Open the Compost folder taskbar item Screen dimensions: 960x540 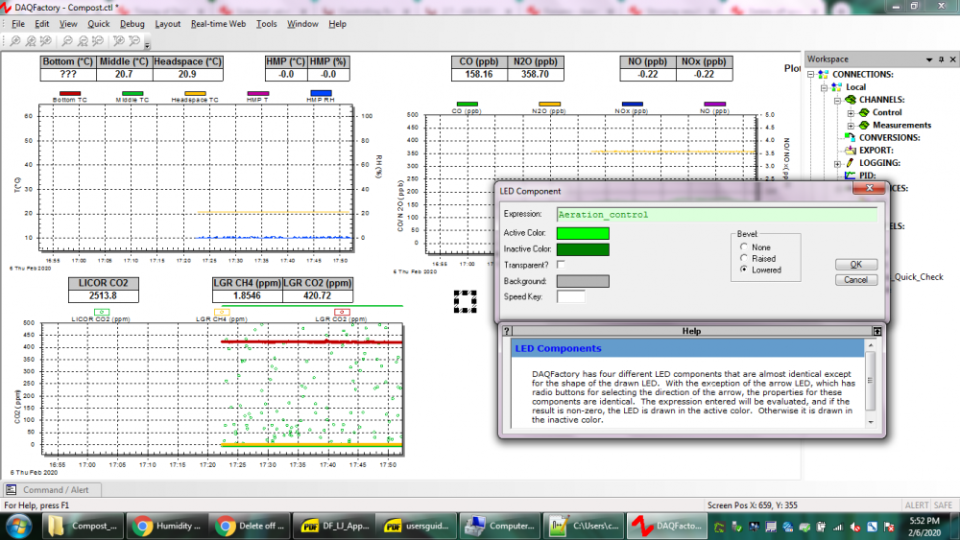coord(83,526)
